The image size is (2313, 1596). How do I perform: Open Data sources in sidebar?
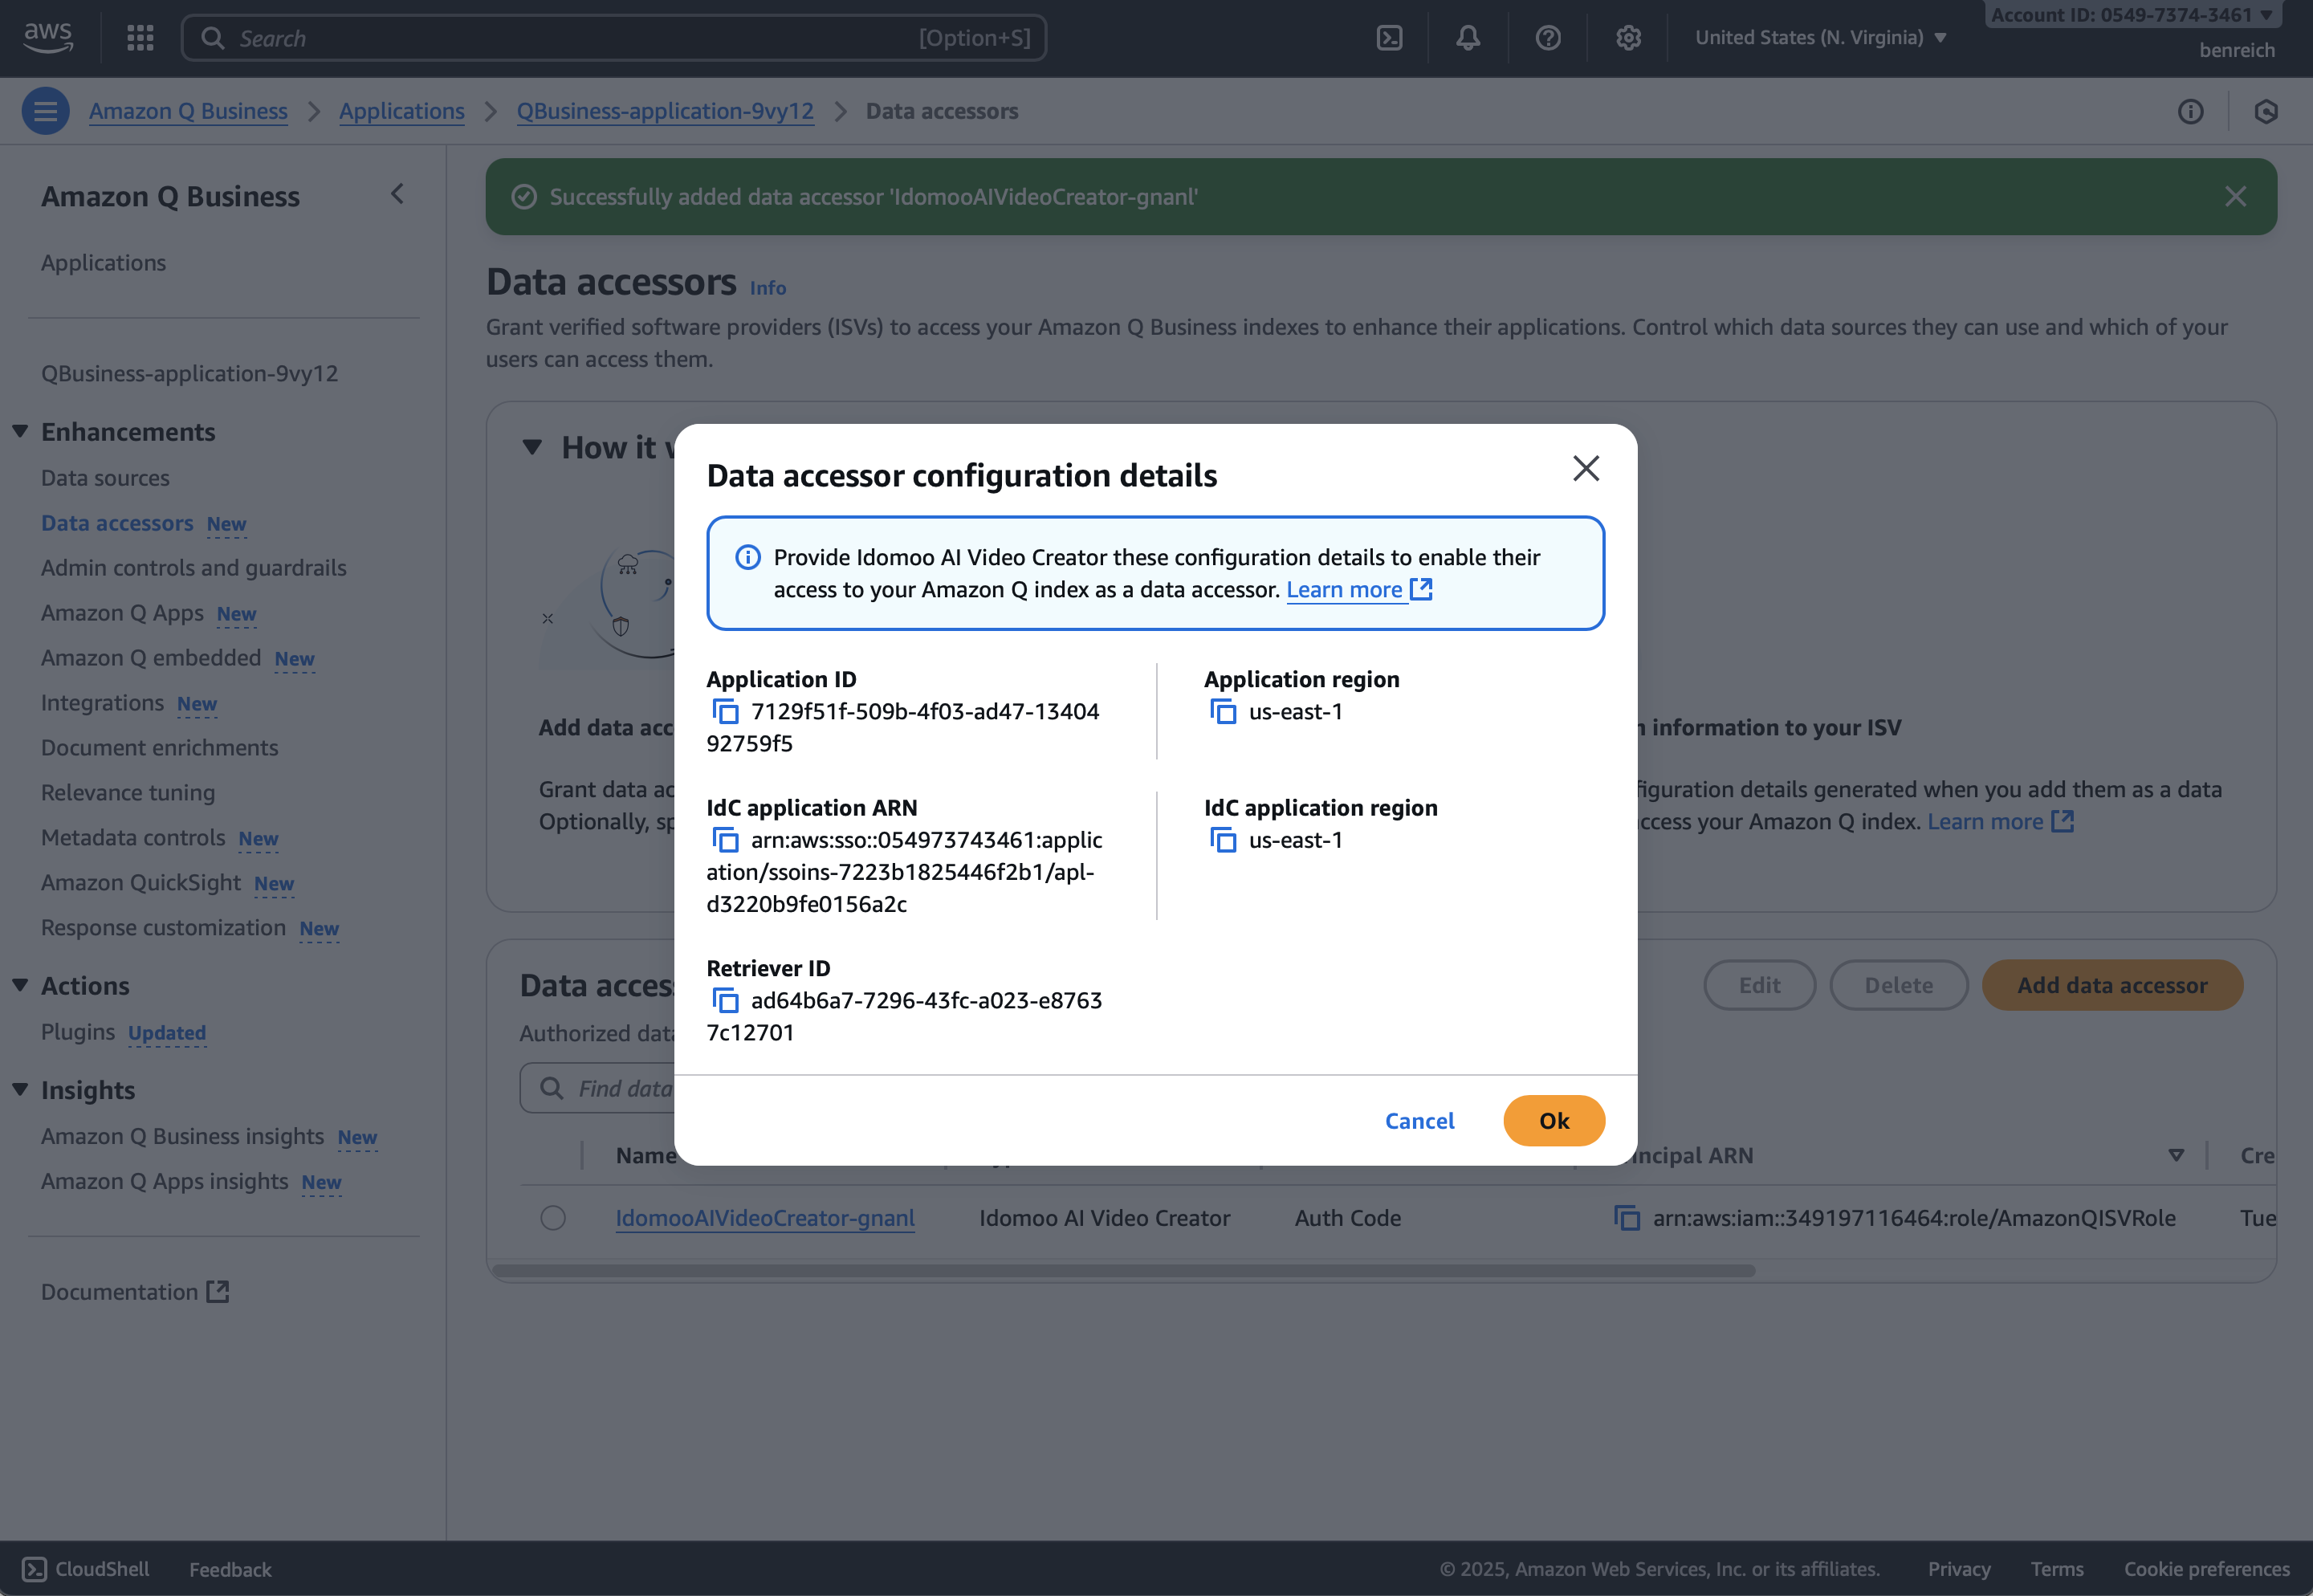pyautogui.click(x=105, y=478)
